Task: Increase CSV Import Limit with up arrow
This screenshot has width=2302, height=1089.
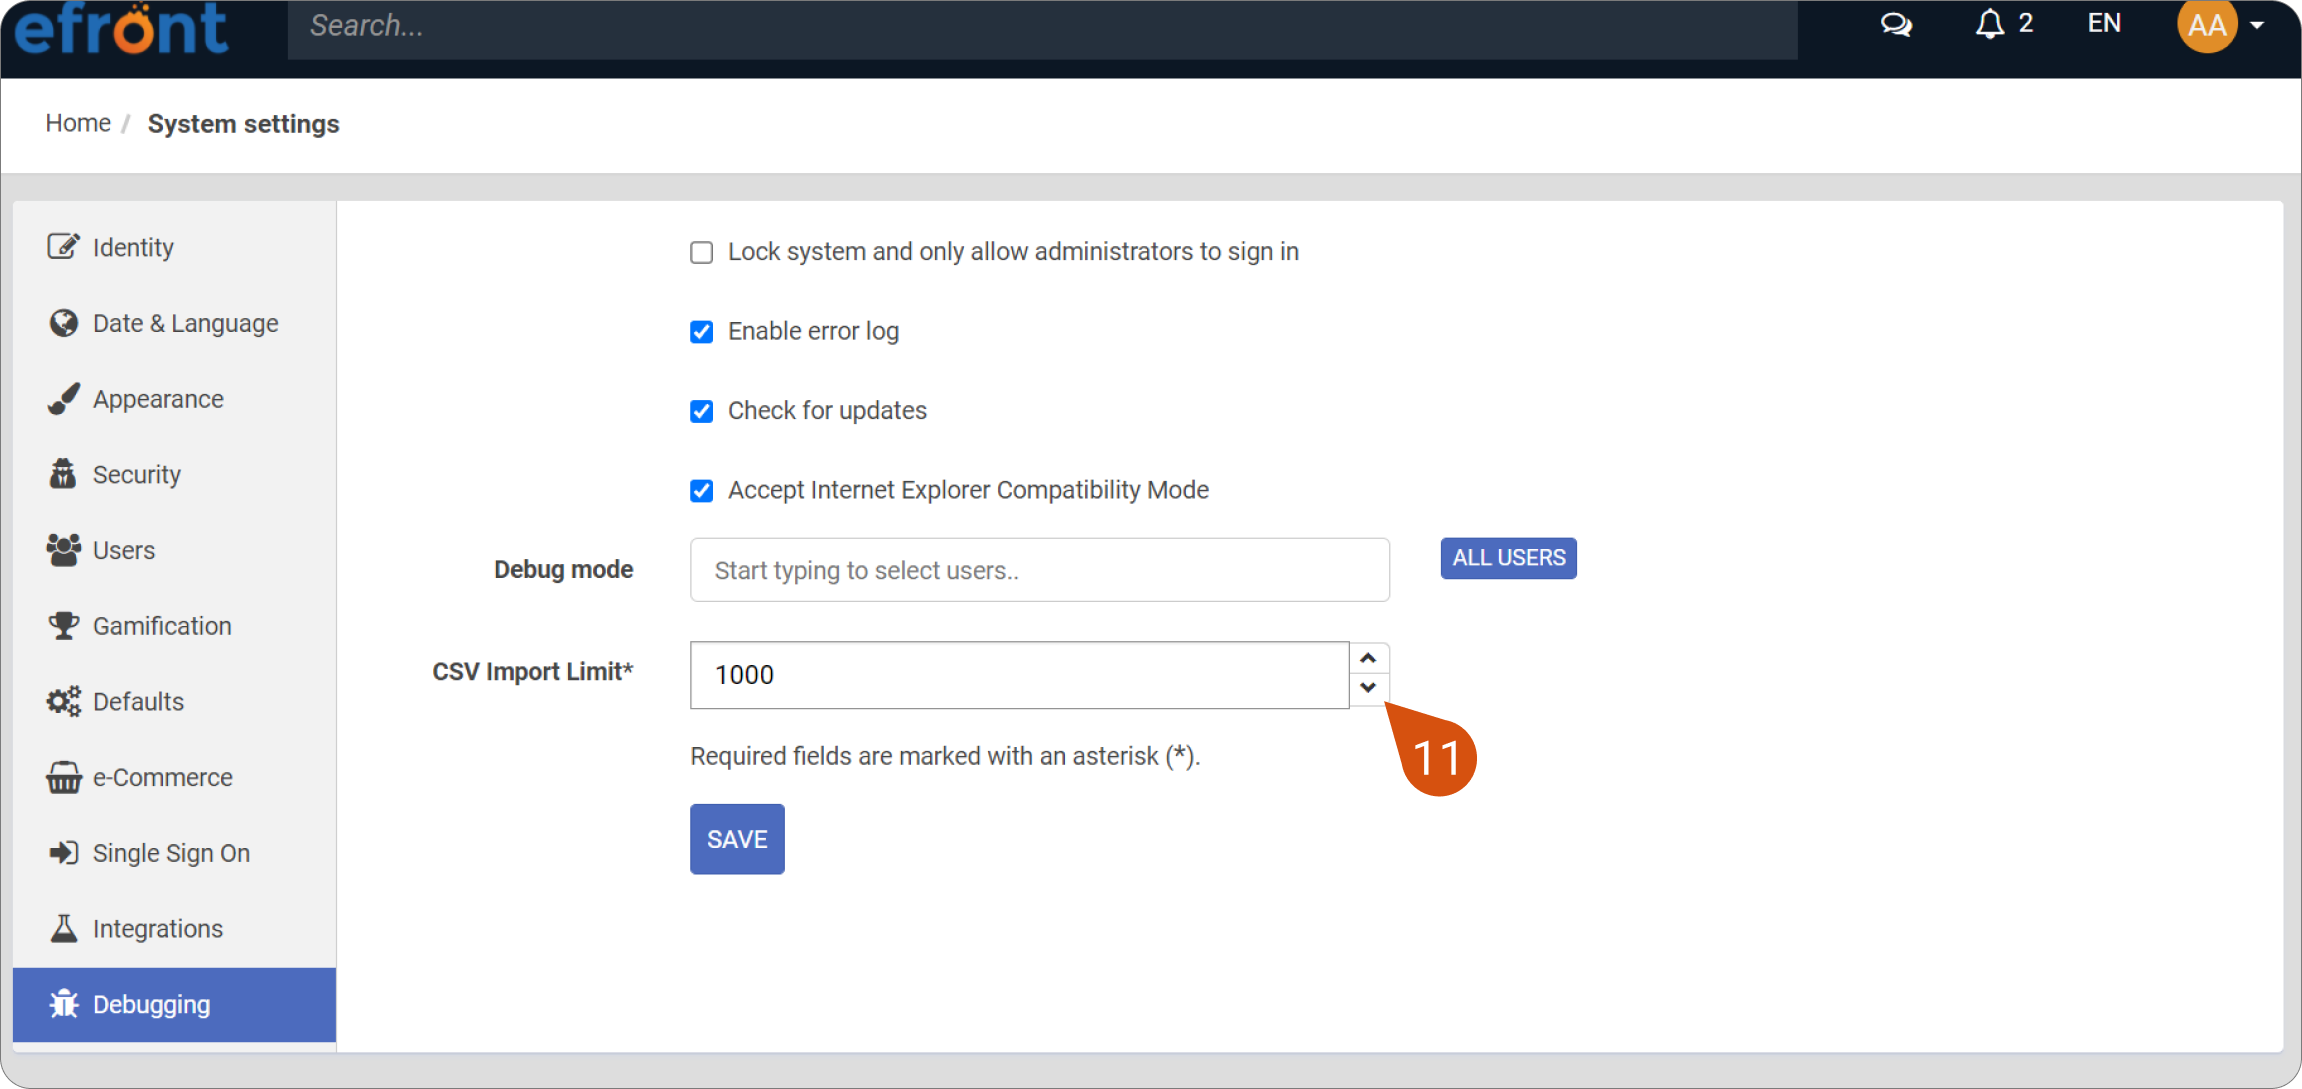Action: point(1368,658)
